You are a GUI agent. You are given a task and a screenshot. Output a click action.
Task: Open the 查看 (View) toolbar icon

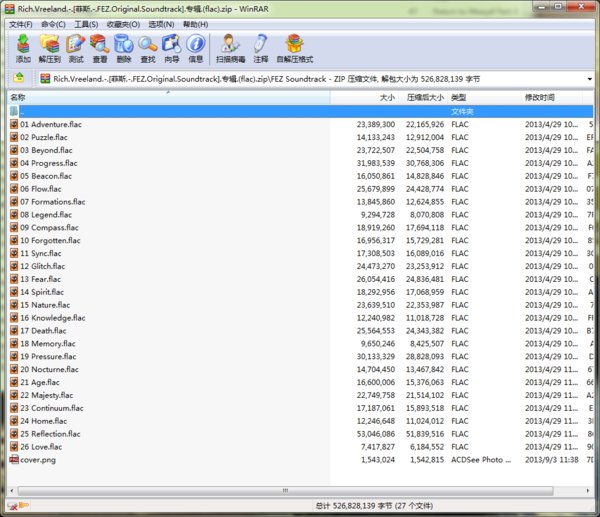[x=99, y=47]
